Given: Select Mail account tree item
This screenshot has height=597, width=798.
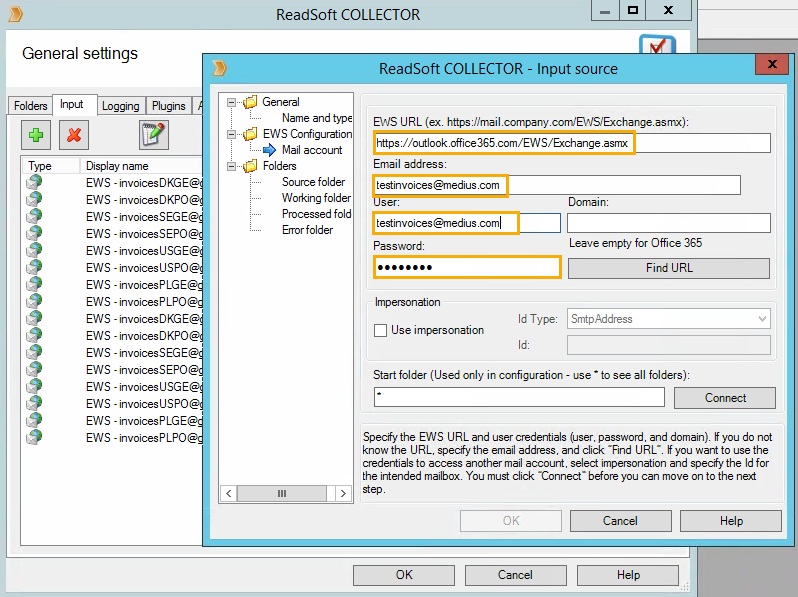Looking at the screenshot, I should click(x=312, y=150).
